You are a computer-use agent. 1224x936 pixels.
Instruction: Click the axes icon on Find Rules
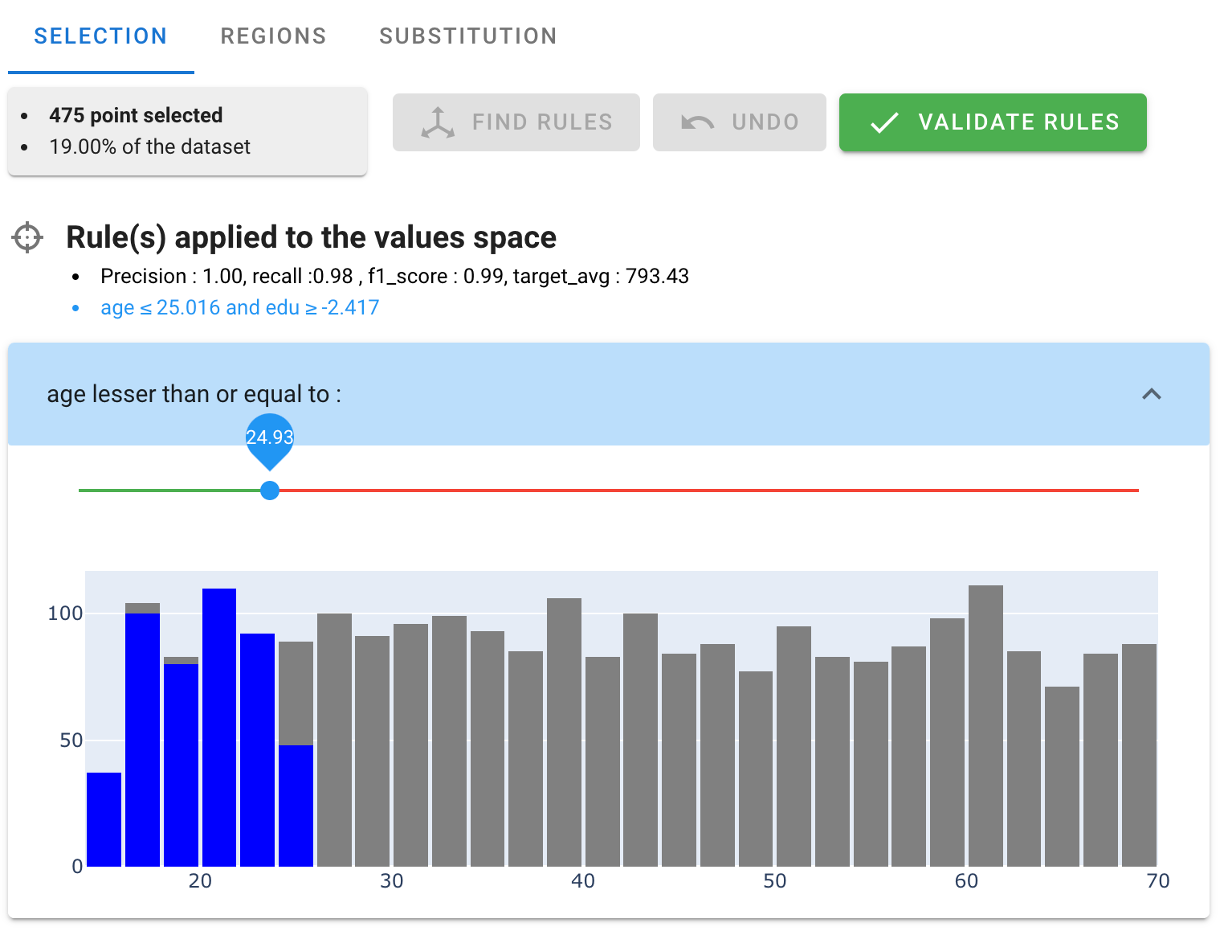[437, 123]
